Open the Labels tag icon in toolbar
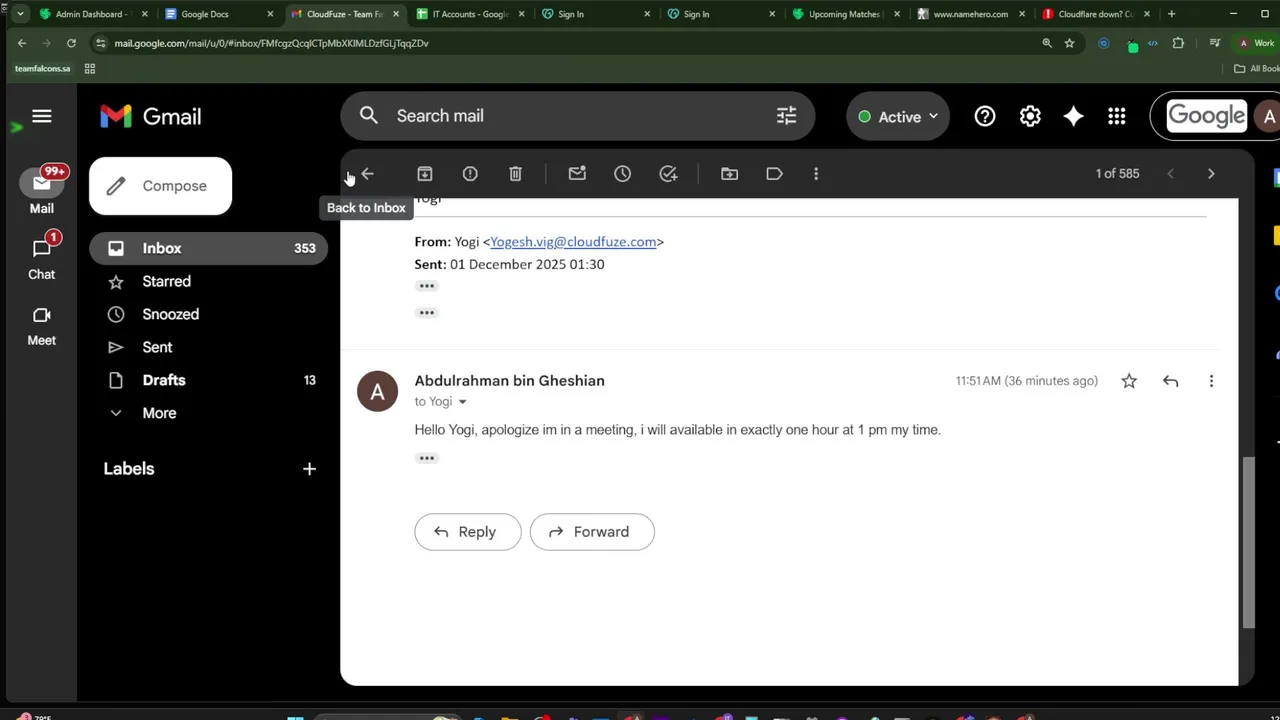 coord(774,174)
